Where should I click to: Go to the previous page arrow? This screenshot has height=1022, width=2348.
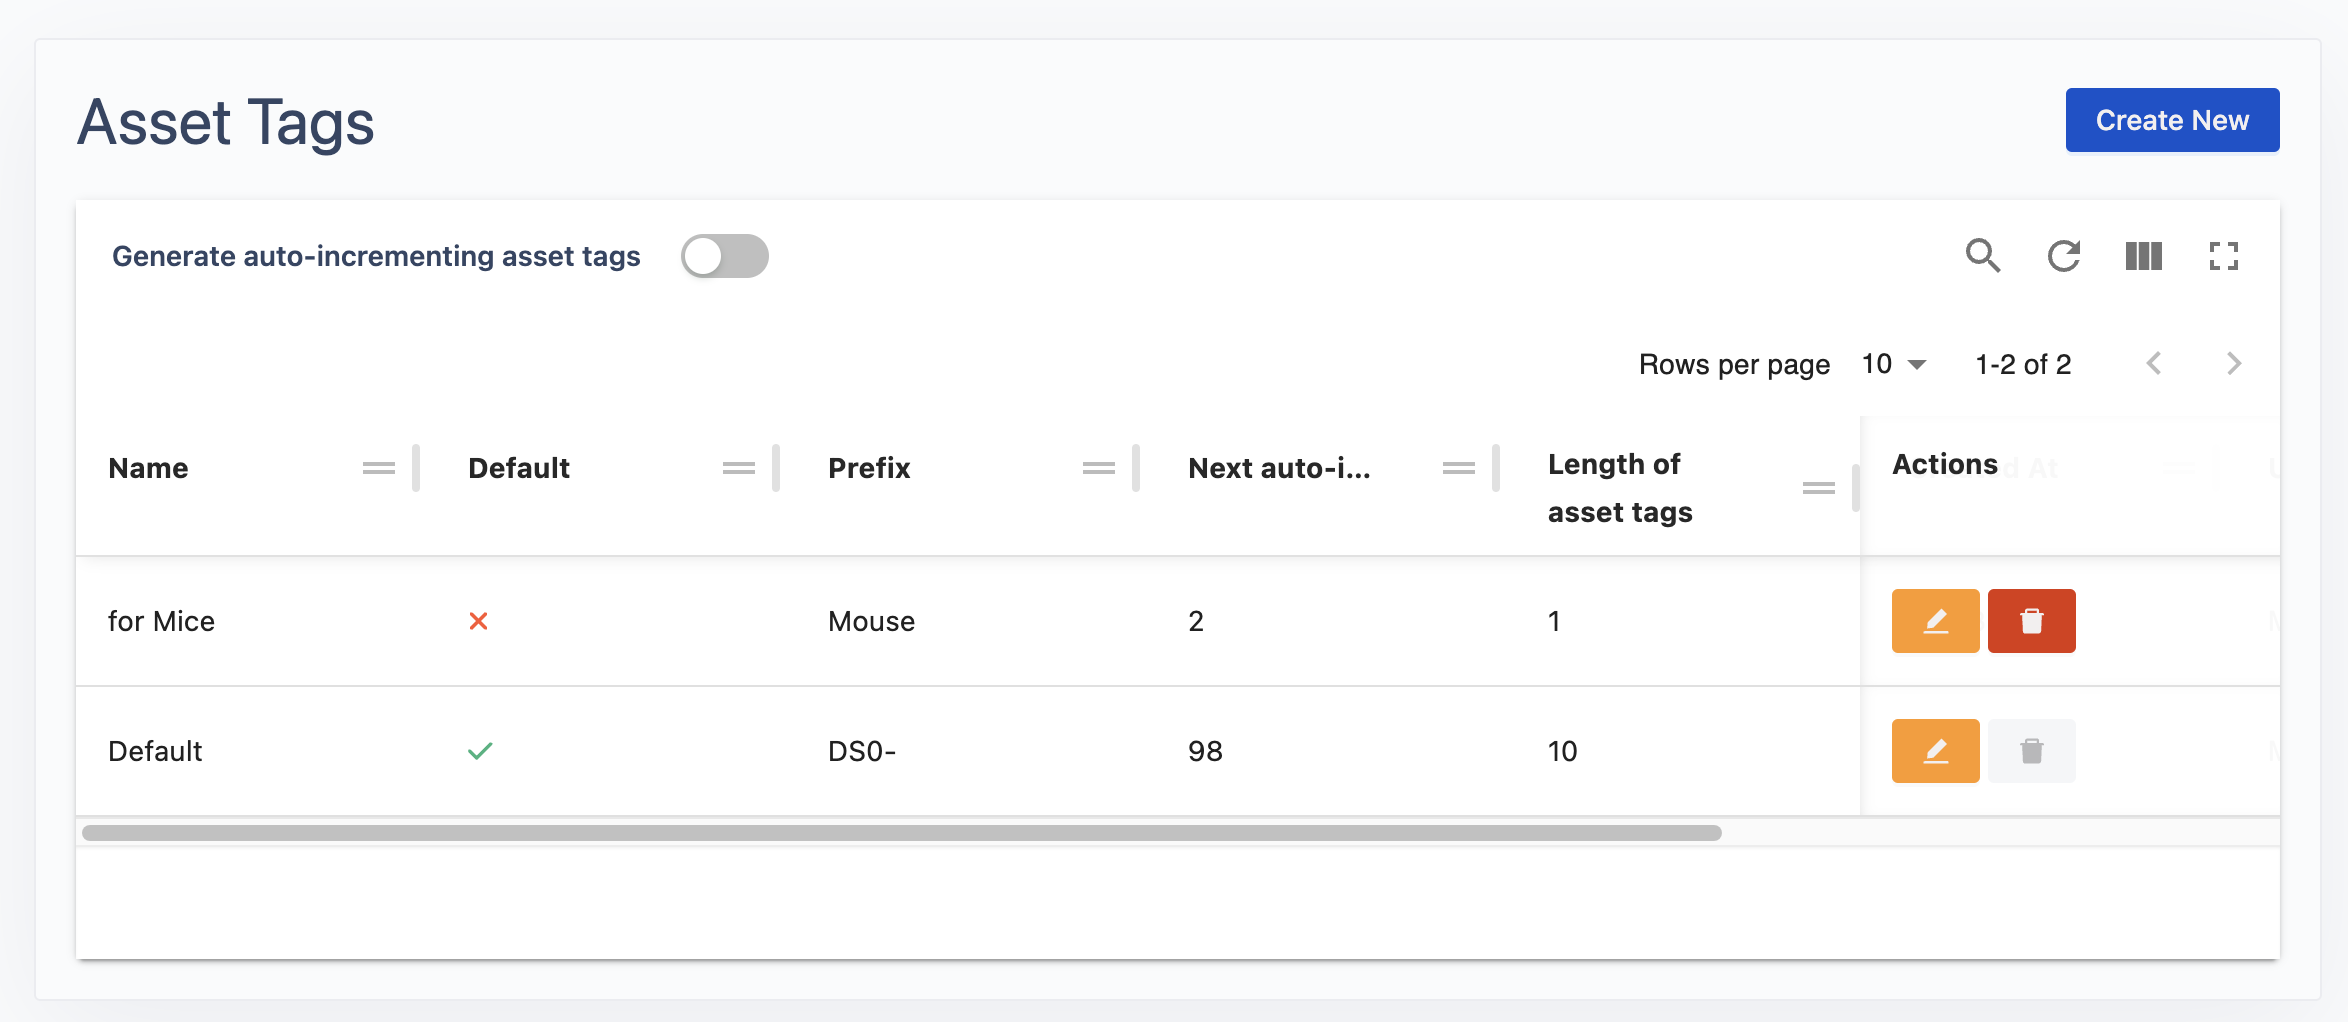(2154, 364)
